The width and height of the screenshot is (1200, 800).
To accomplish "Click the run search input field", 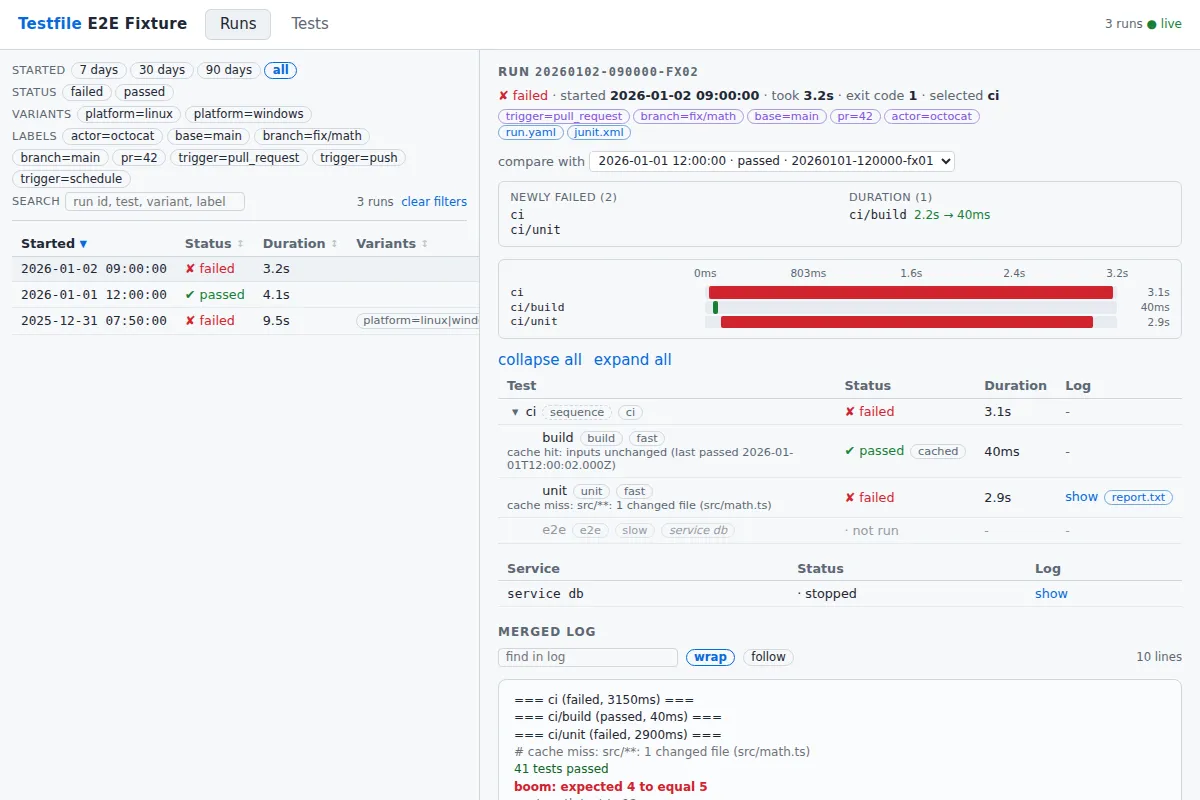I will point(155,202).
